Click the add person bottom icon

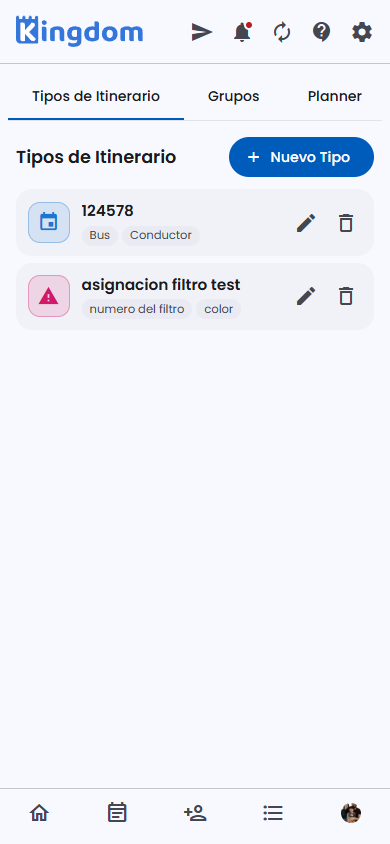tap(195, 813)
